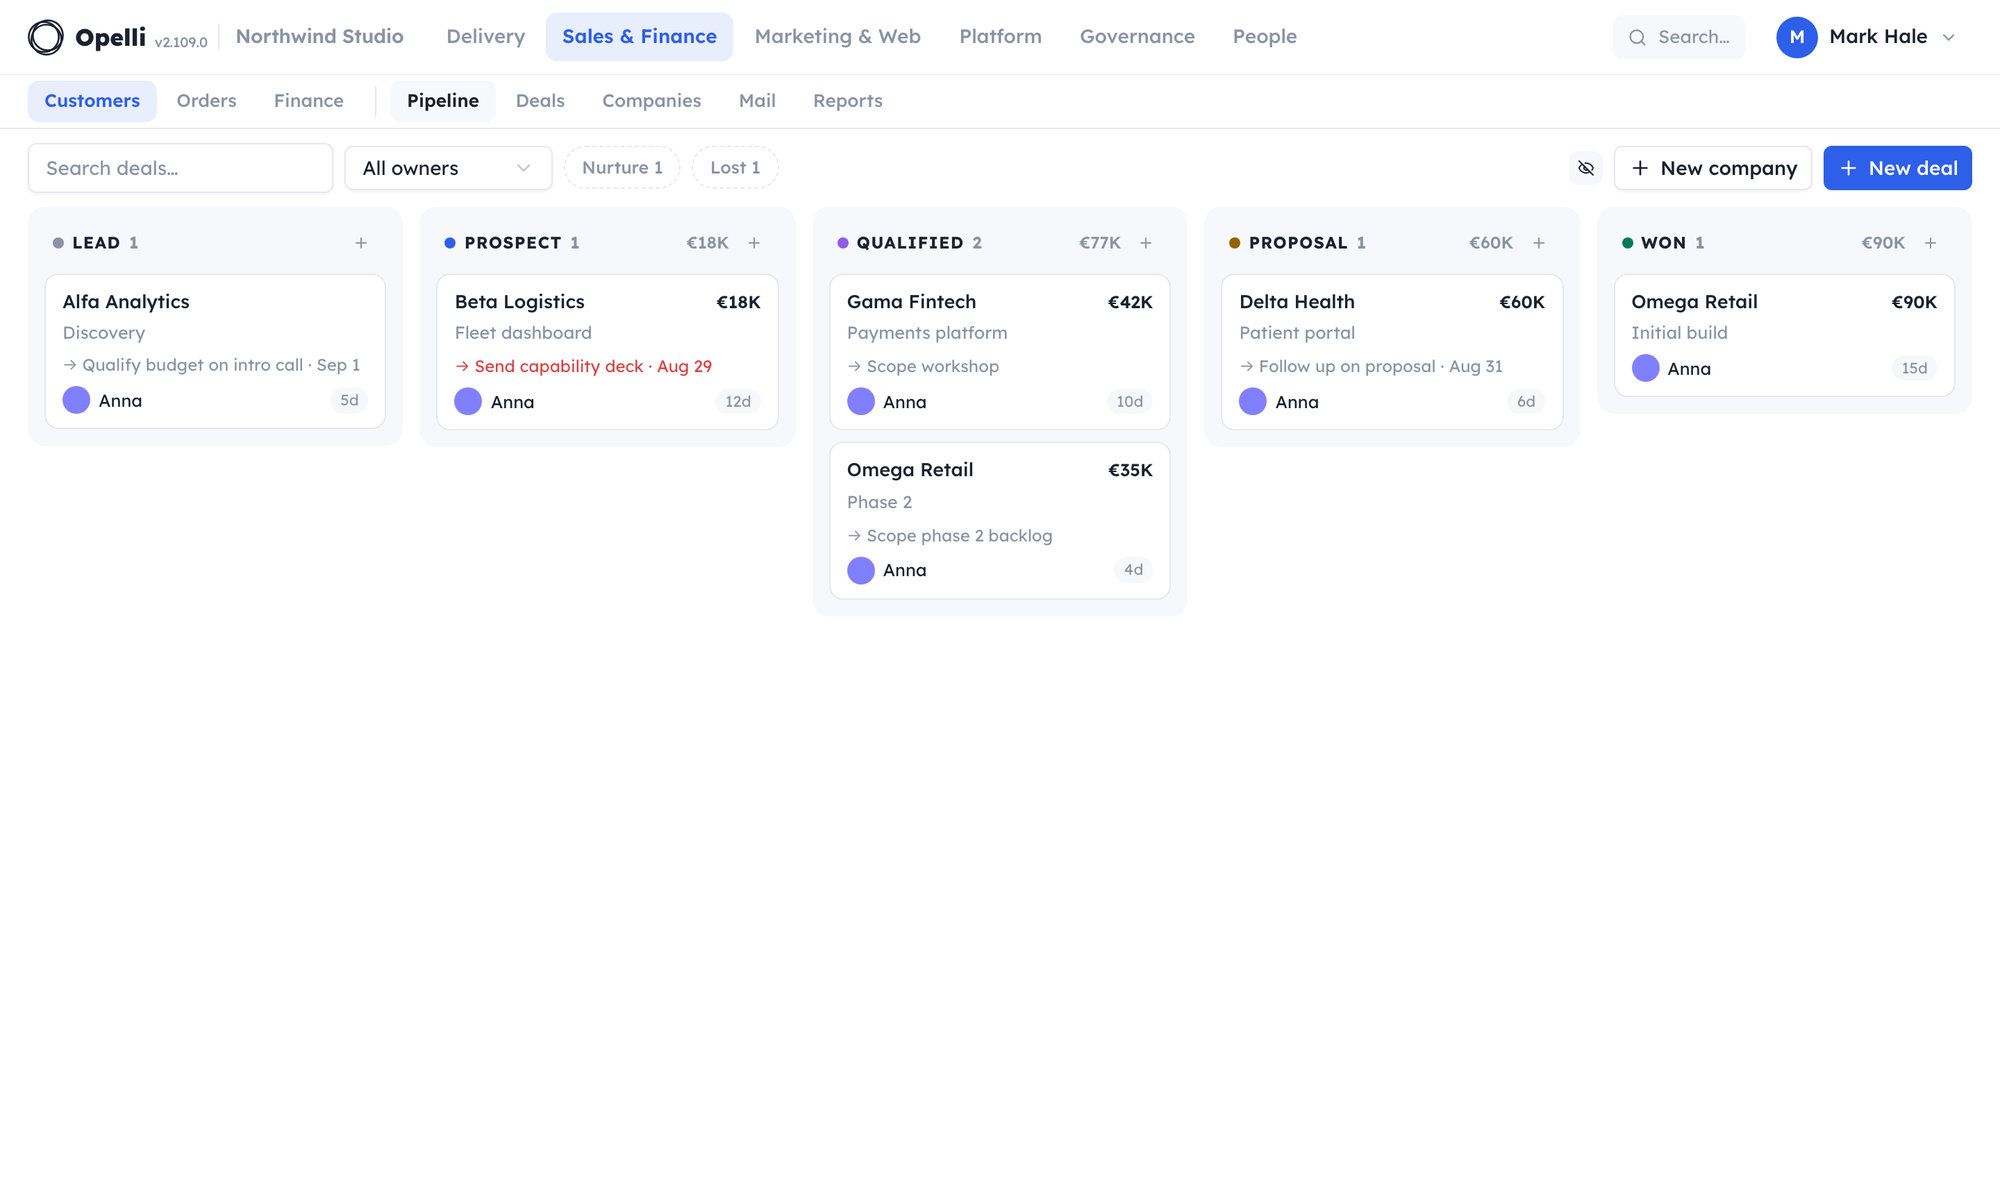Switch to the Mail tab
This screenshot has height=1194, width=2000.
tap(757, 101)
